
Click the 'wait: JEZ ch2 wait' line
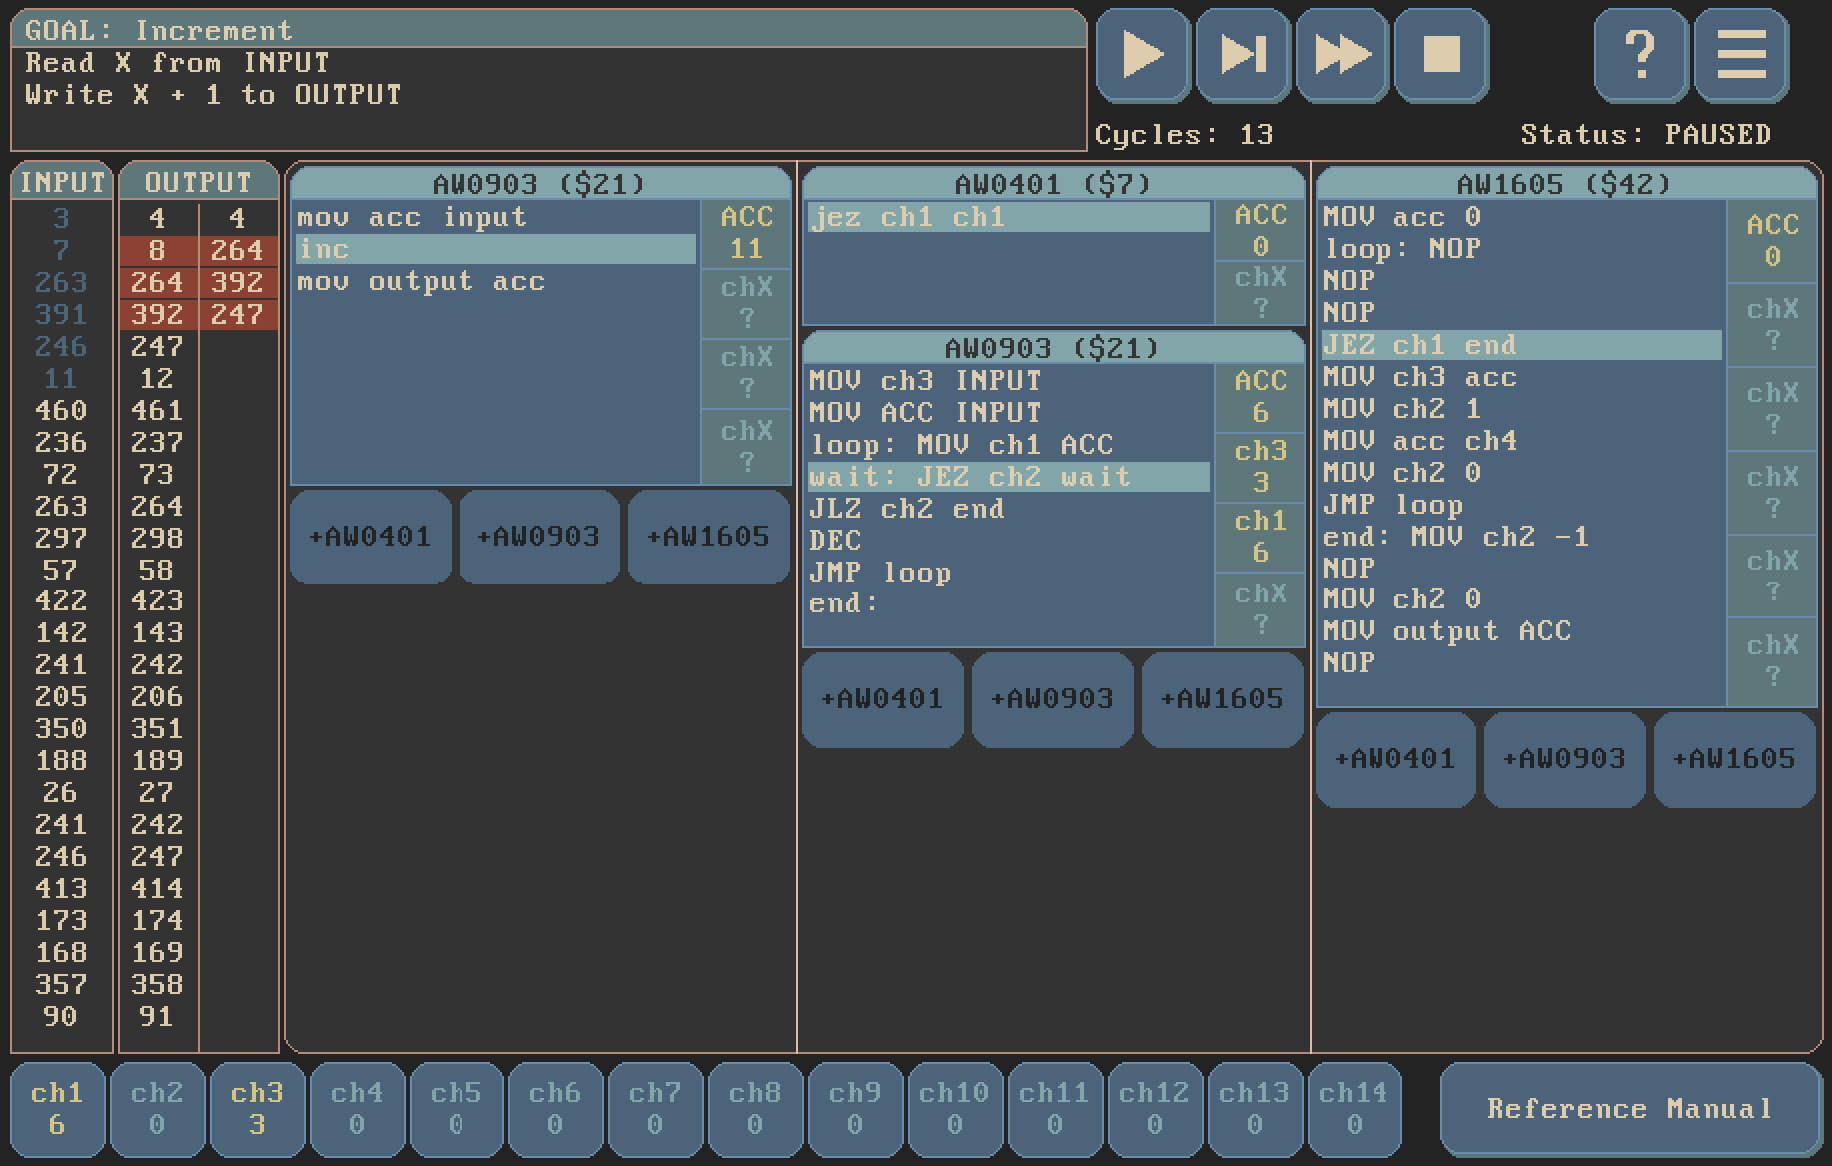[1008, 477]
